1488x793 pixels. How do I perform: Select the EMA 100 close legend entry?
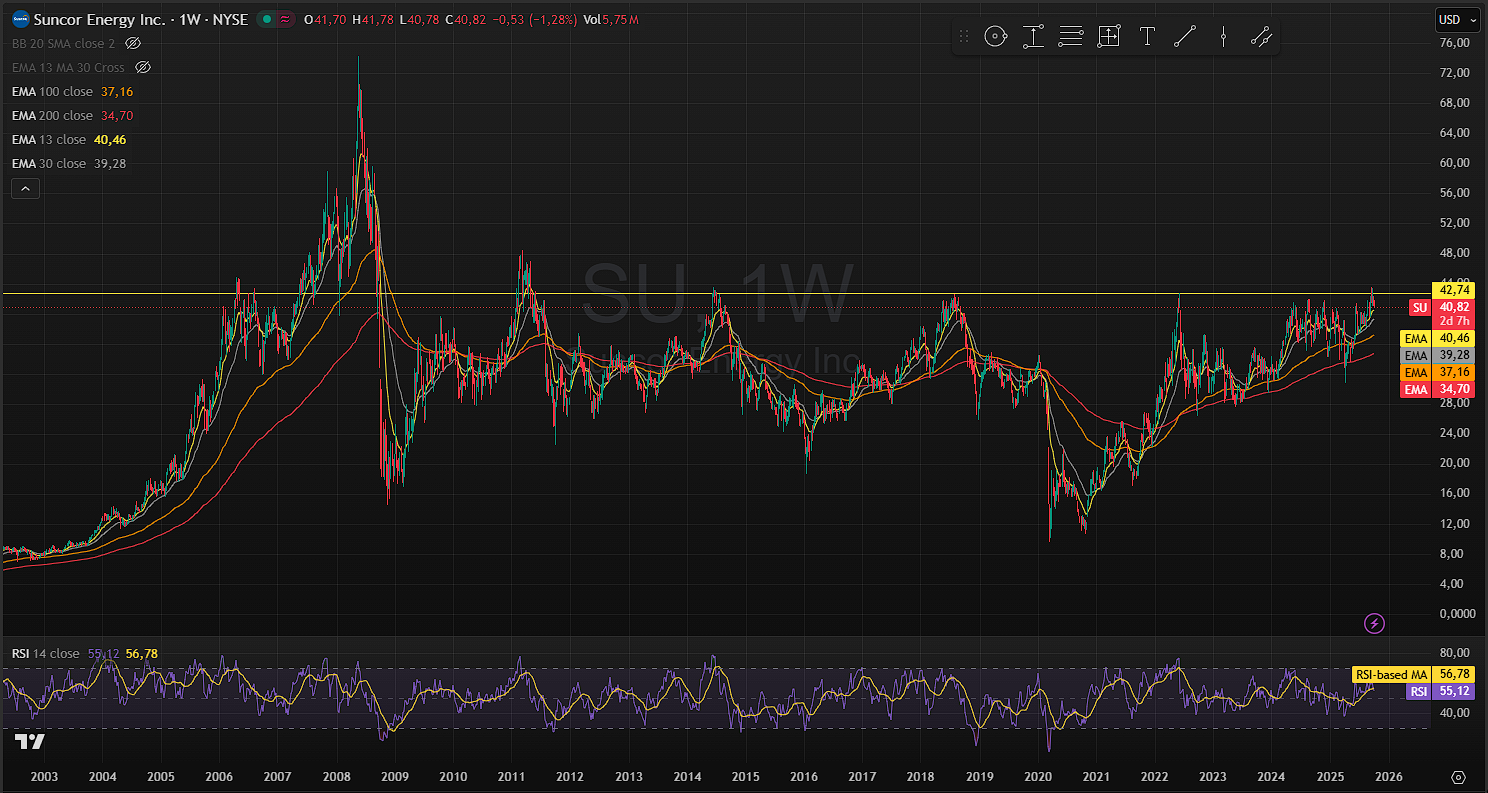[x=72, y=92]
